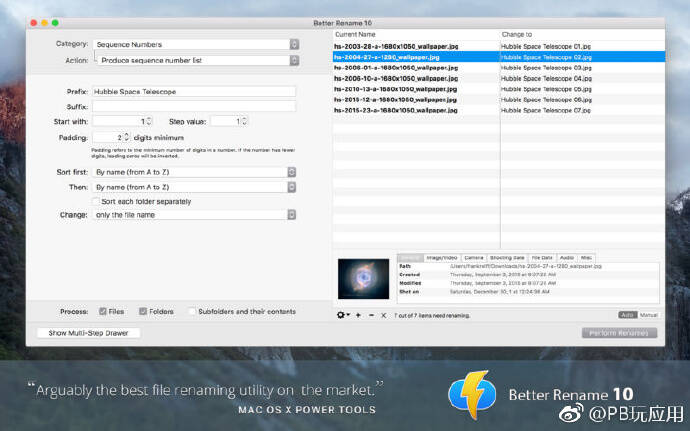The width and height of the screenshot is (690, 431).
Task: Click new name Hubble Space Telescope 05.jpg
Action: coord(546,89)
